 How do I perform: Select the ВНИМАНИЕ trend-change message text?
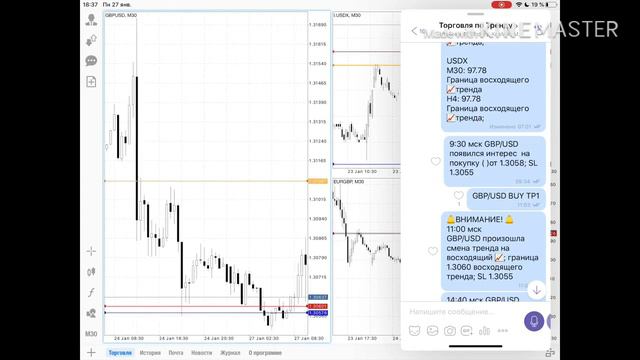coord(492,248)
